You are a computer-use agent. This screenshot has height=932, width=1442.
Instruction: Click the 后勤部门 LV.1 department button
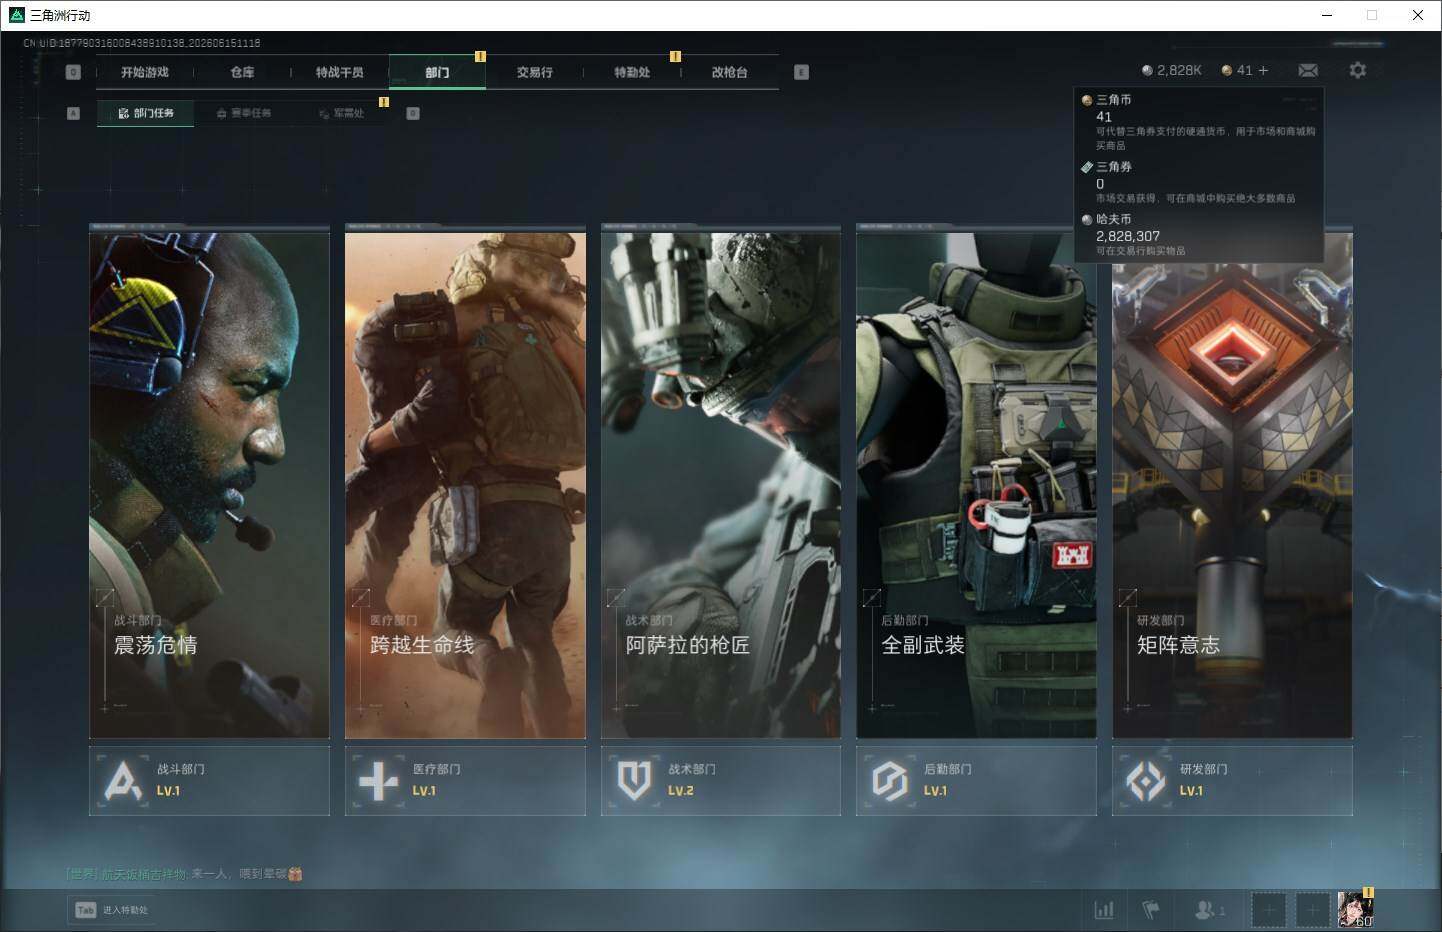pos(976,780)
